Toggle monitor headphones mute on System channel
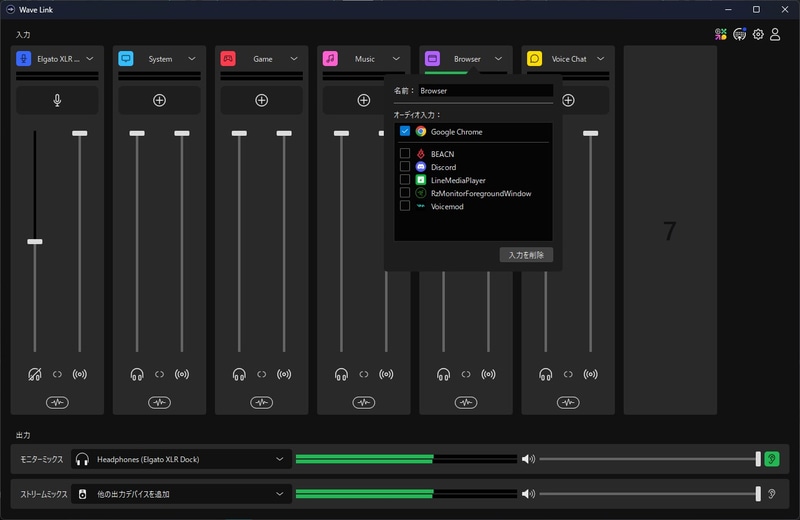Image resolution: width=800 pixels, height=520 pixels. tap(137, 375)
